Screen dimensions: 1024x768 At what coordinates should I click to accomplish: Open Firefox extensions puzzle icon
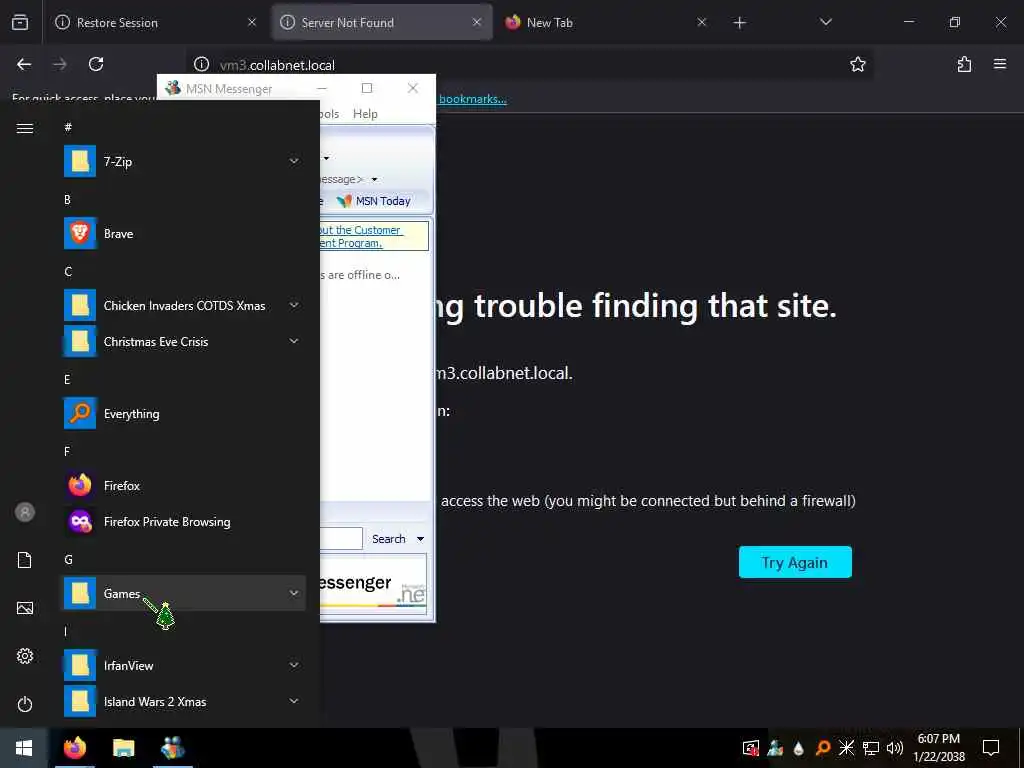pos(964,64)
